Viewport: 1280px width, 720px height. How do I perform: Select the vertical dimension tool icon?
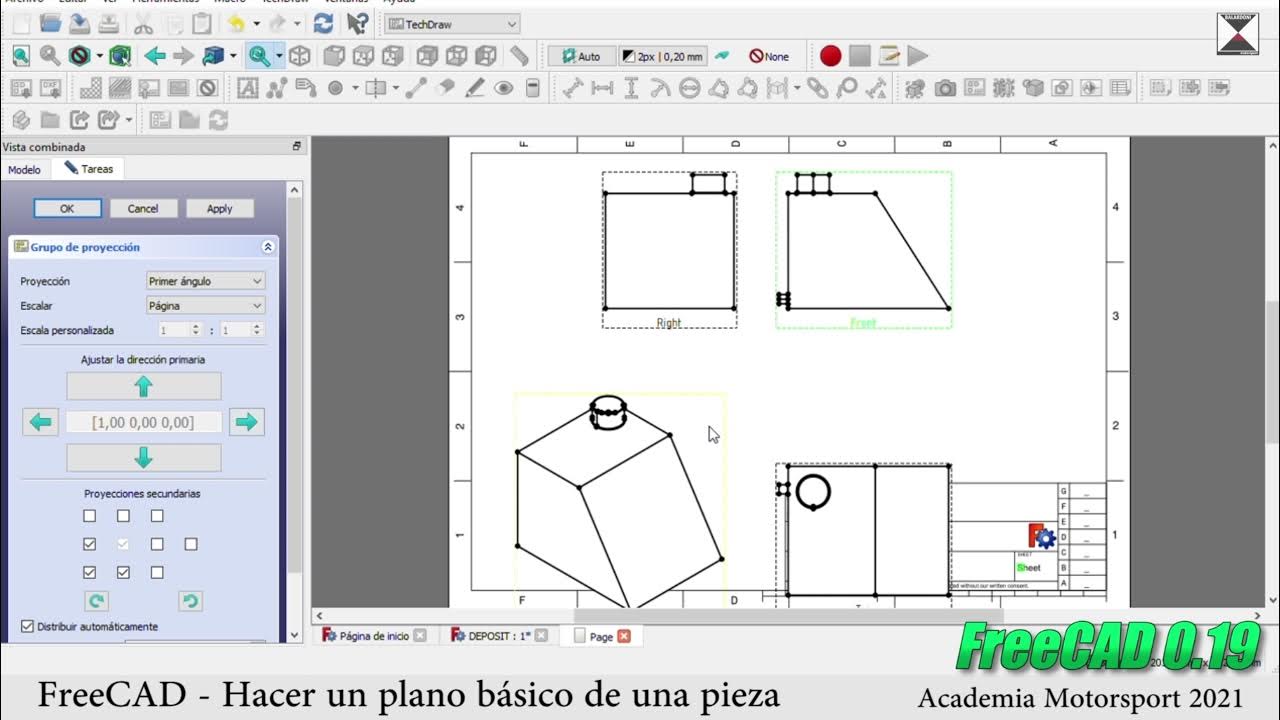pos(631,88)
